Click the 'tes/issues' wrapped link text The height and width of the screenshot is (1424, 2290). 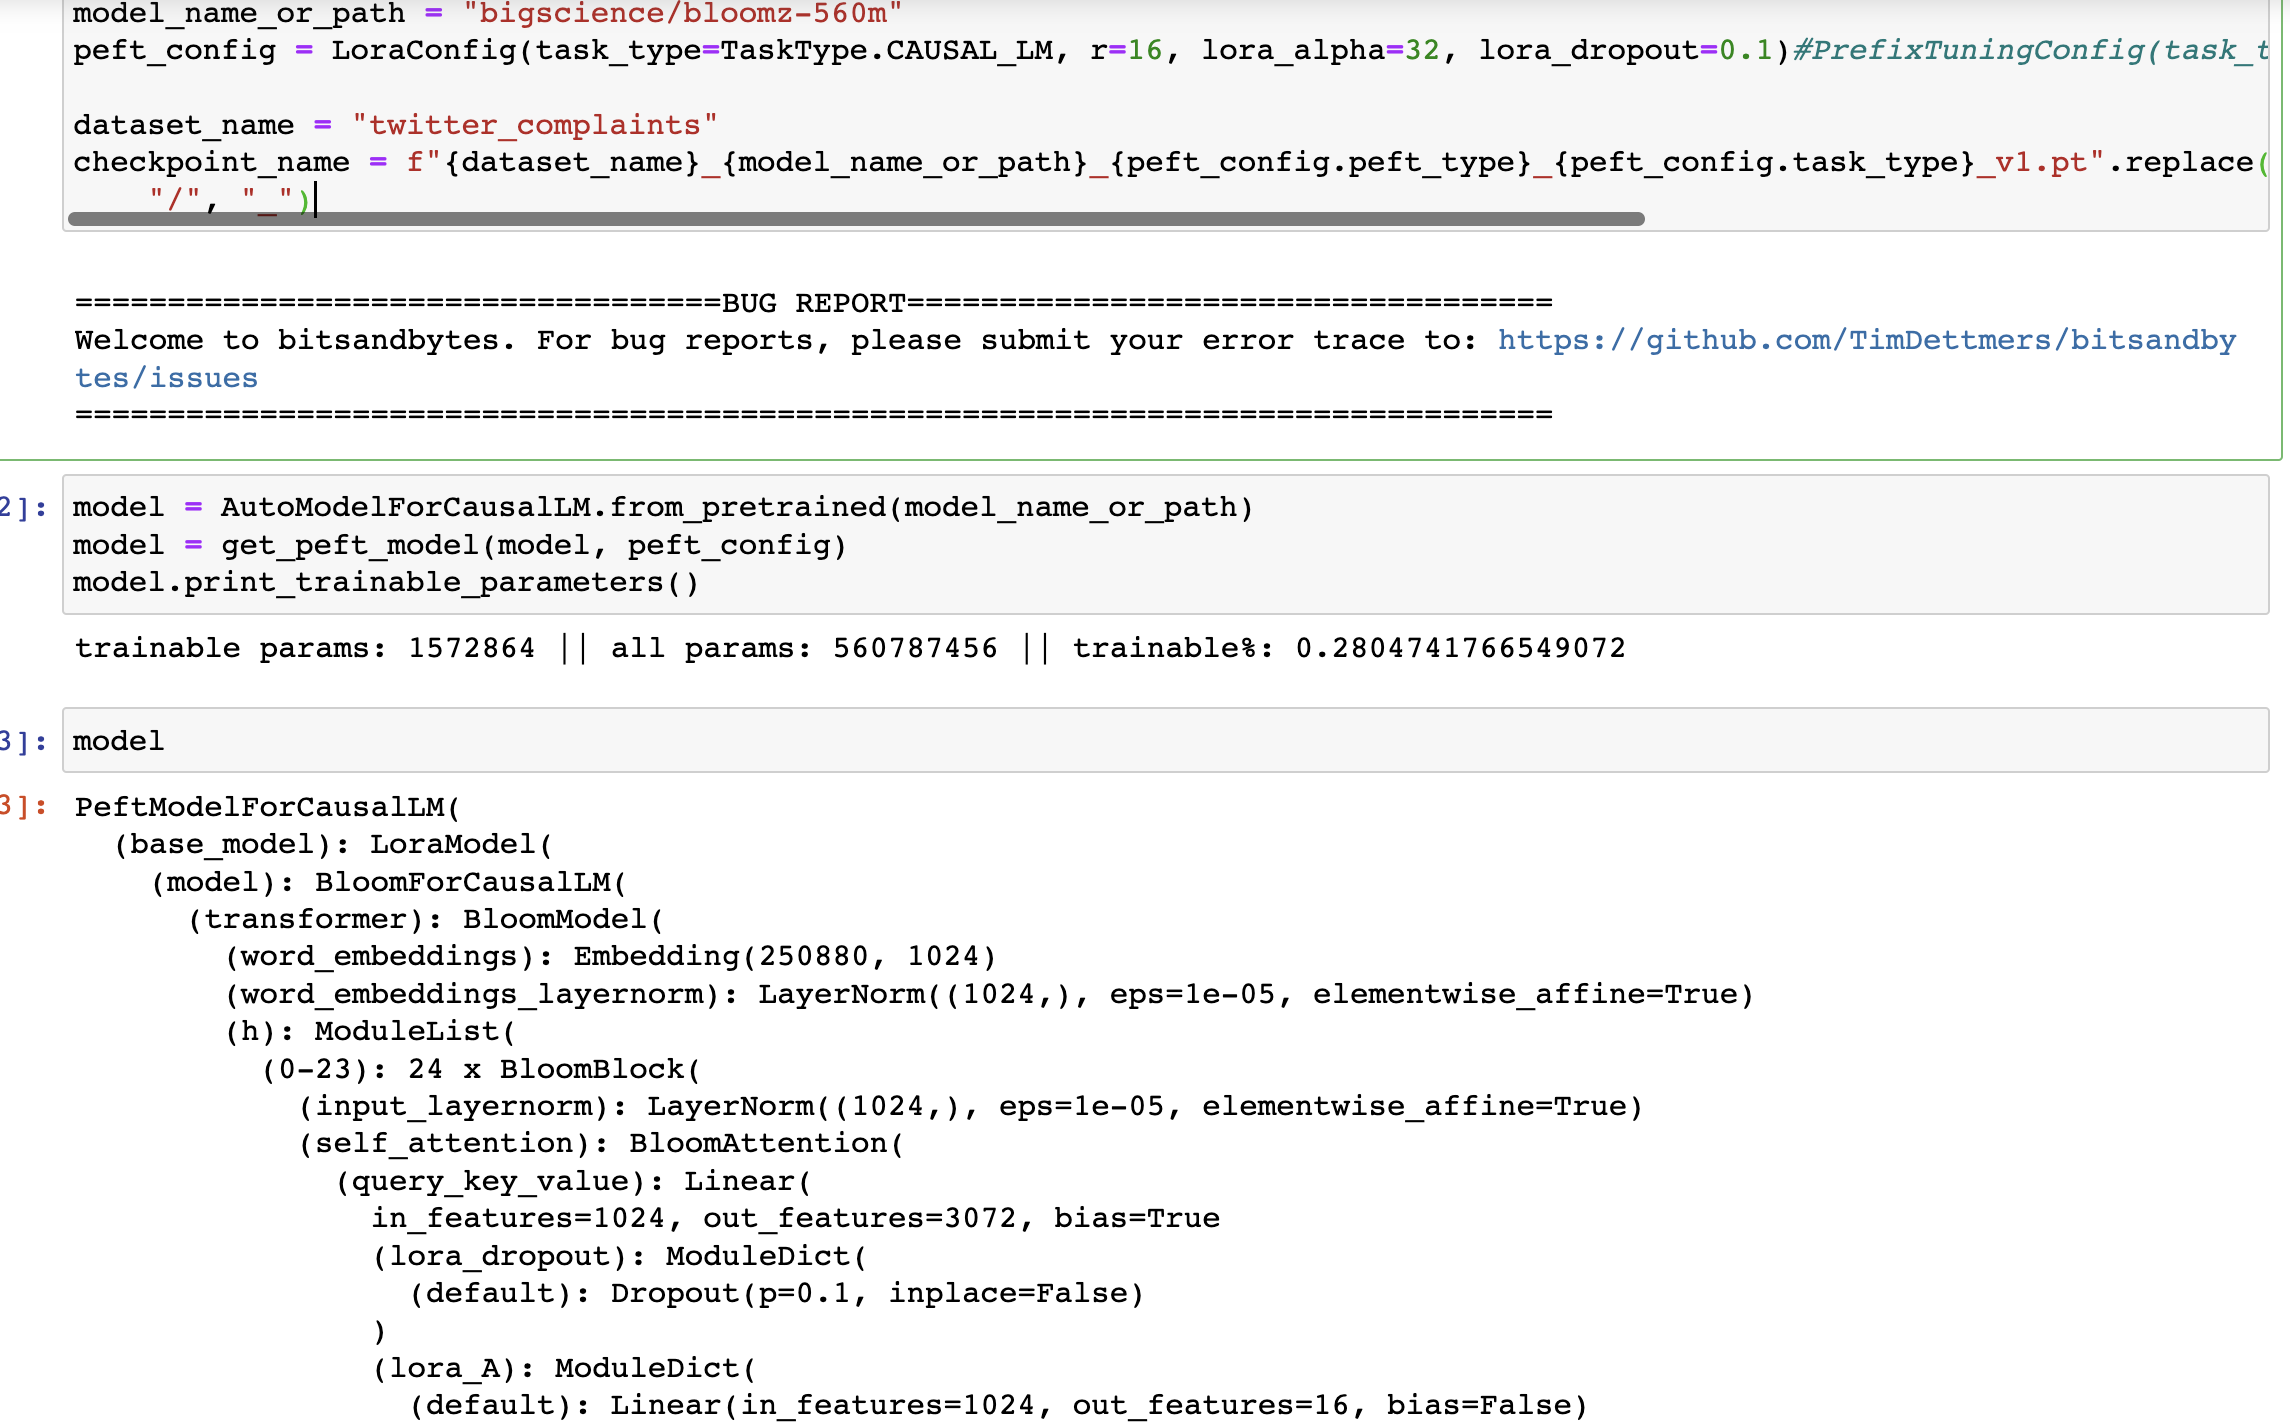click(166, 378)
